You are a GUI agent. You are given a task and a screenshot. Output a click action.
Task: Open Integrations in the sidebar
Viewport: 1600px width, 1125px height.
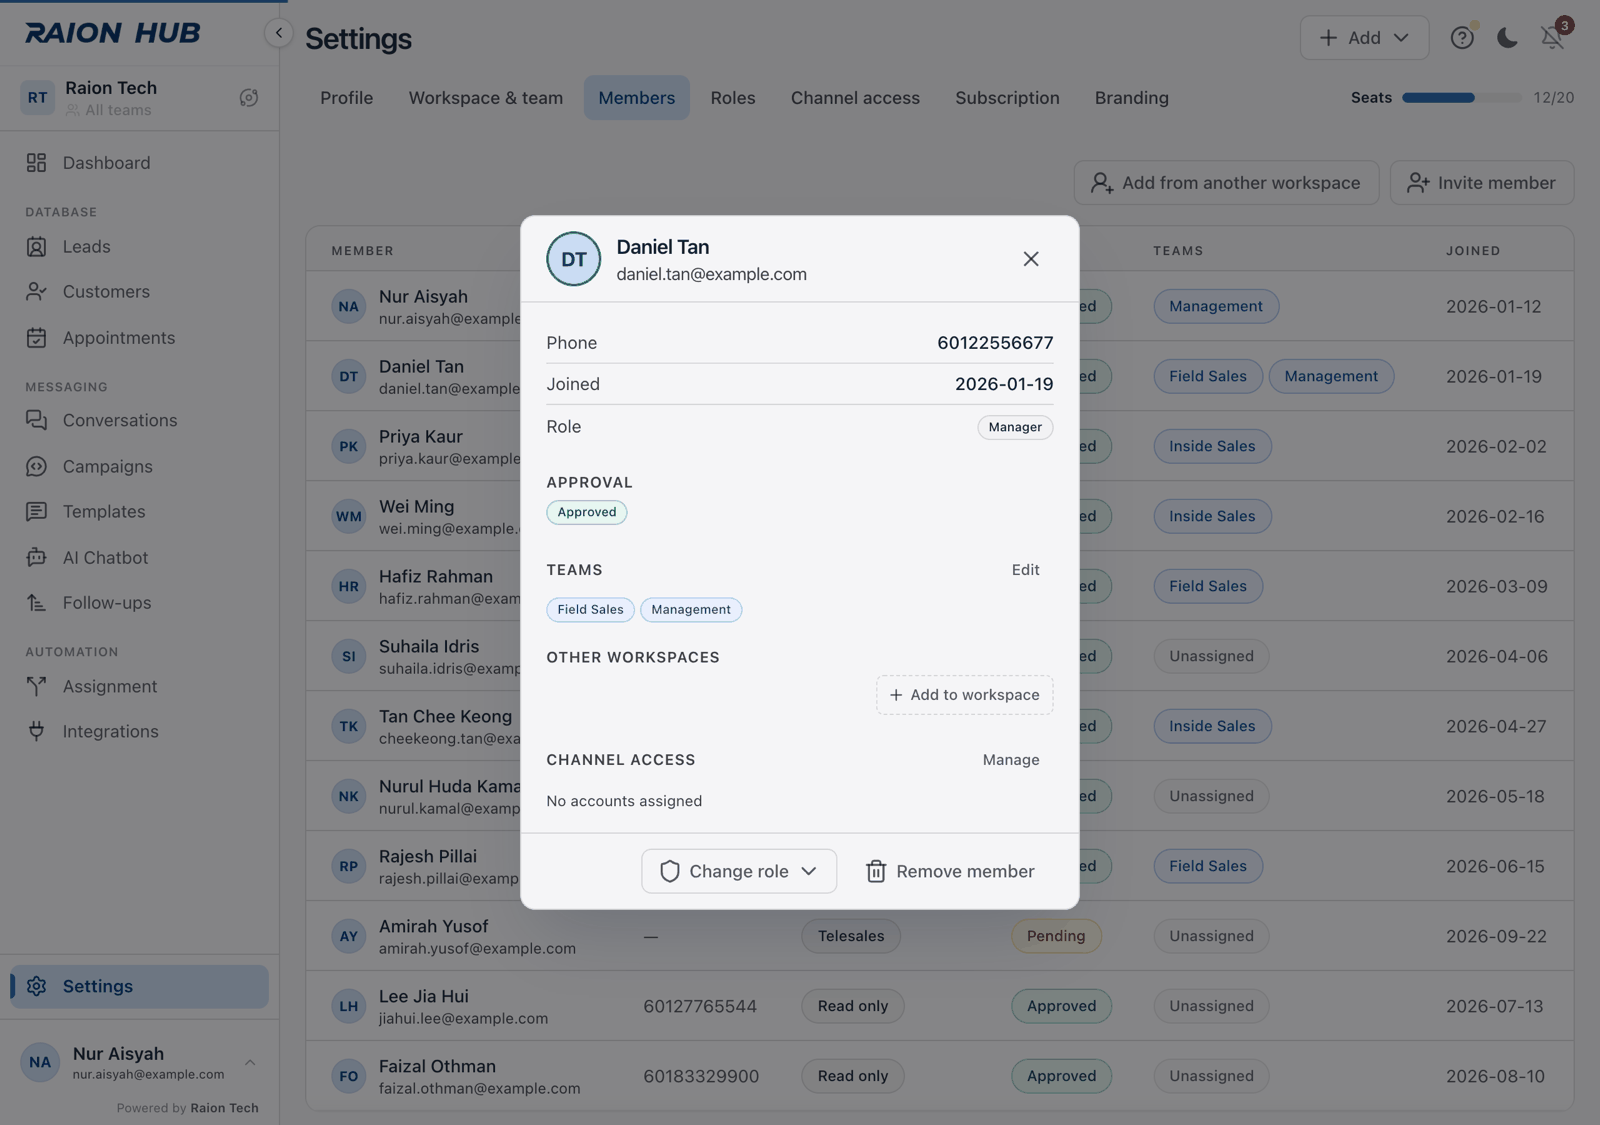click(x=140, y=732)
